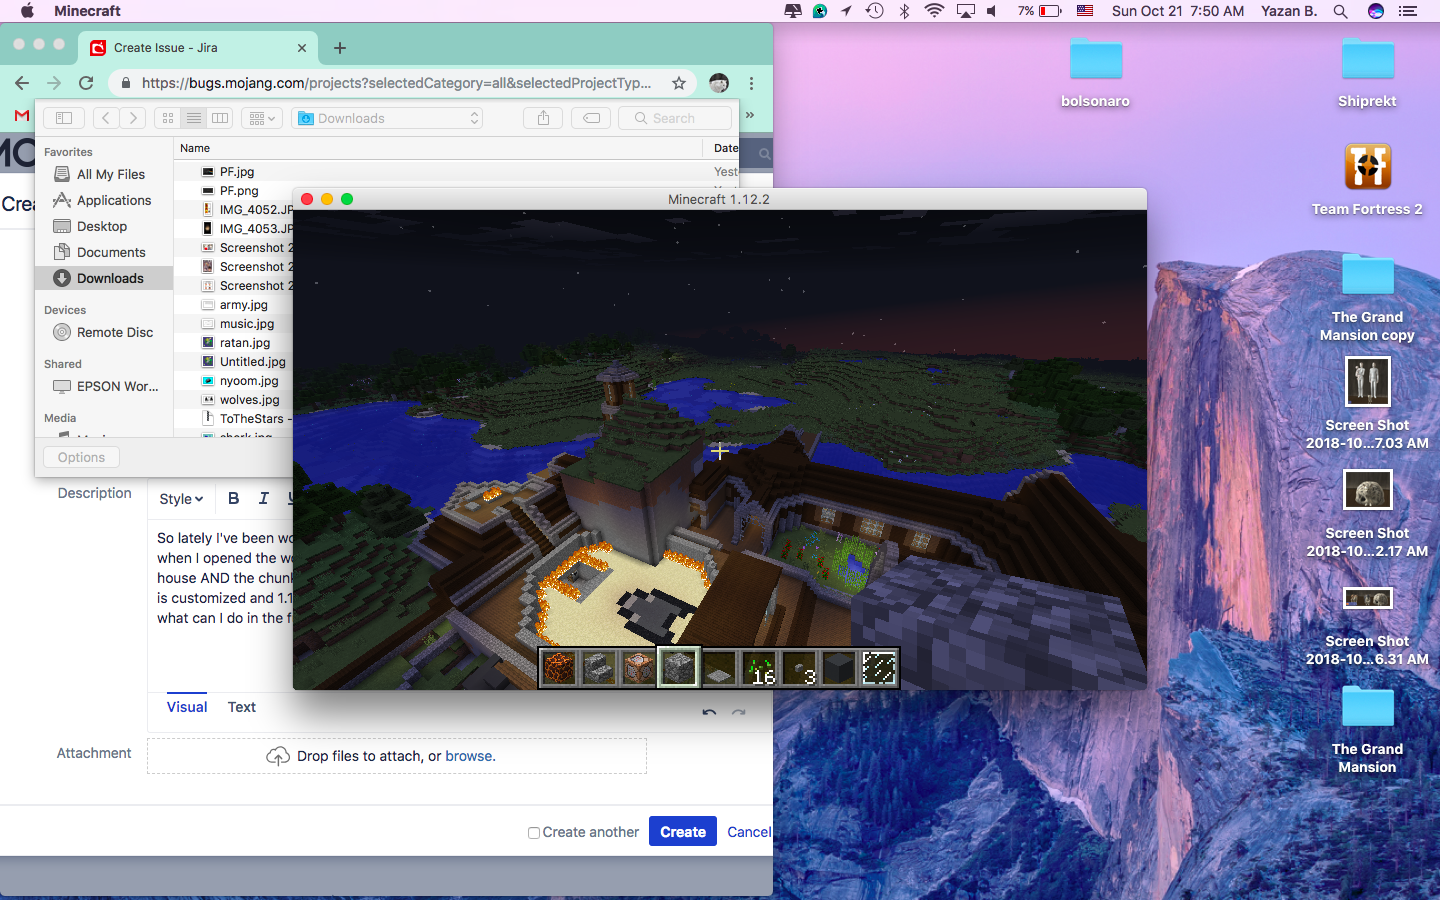Select the Create Issue - Jira browser tab
This screenshot has height=900, width=1440.
click(x=200, y=48)
